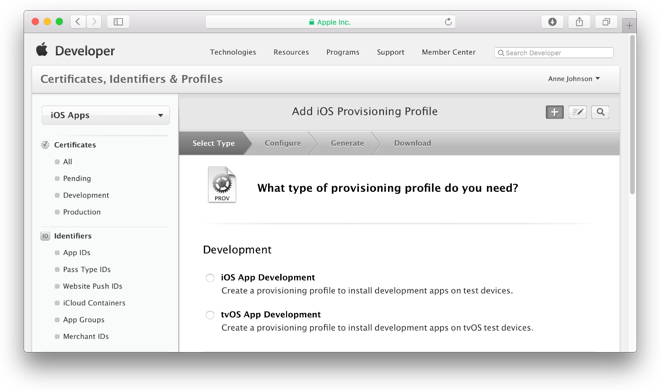Click the PROV provisioning file icon
The width and height of the screenshot is (661, 391).
coord(222,185)
